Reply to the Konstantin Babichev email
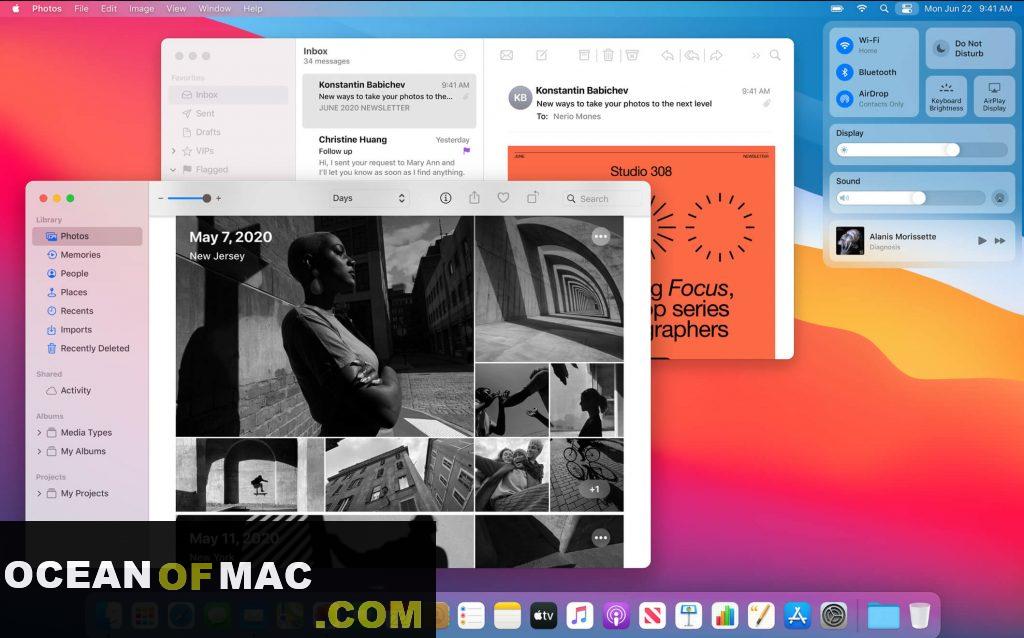 (667, 56)
